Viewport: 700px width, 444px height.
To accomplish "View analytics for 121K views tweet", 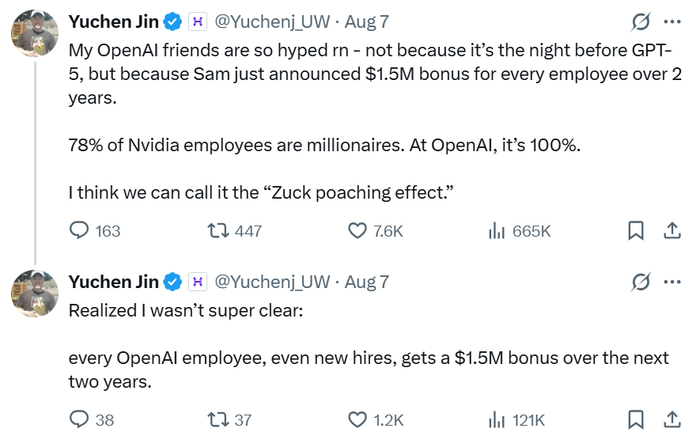I will point(495,420).
